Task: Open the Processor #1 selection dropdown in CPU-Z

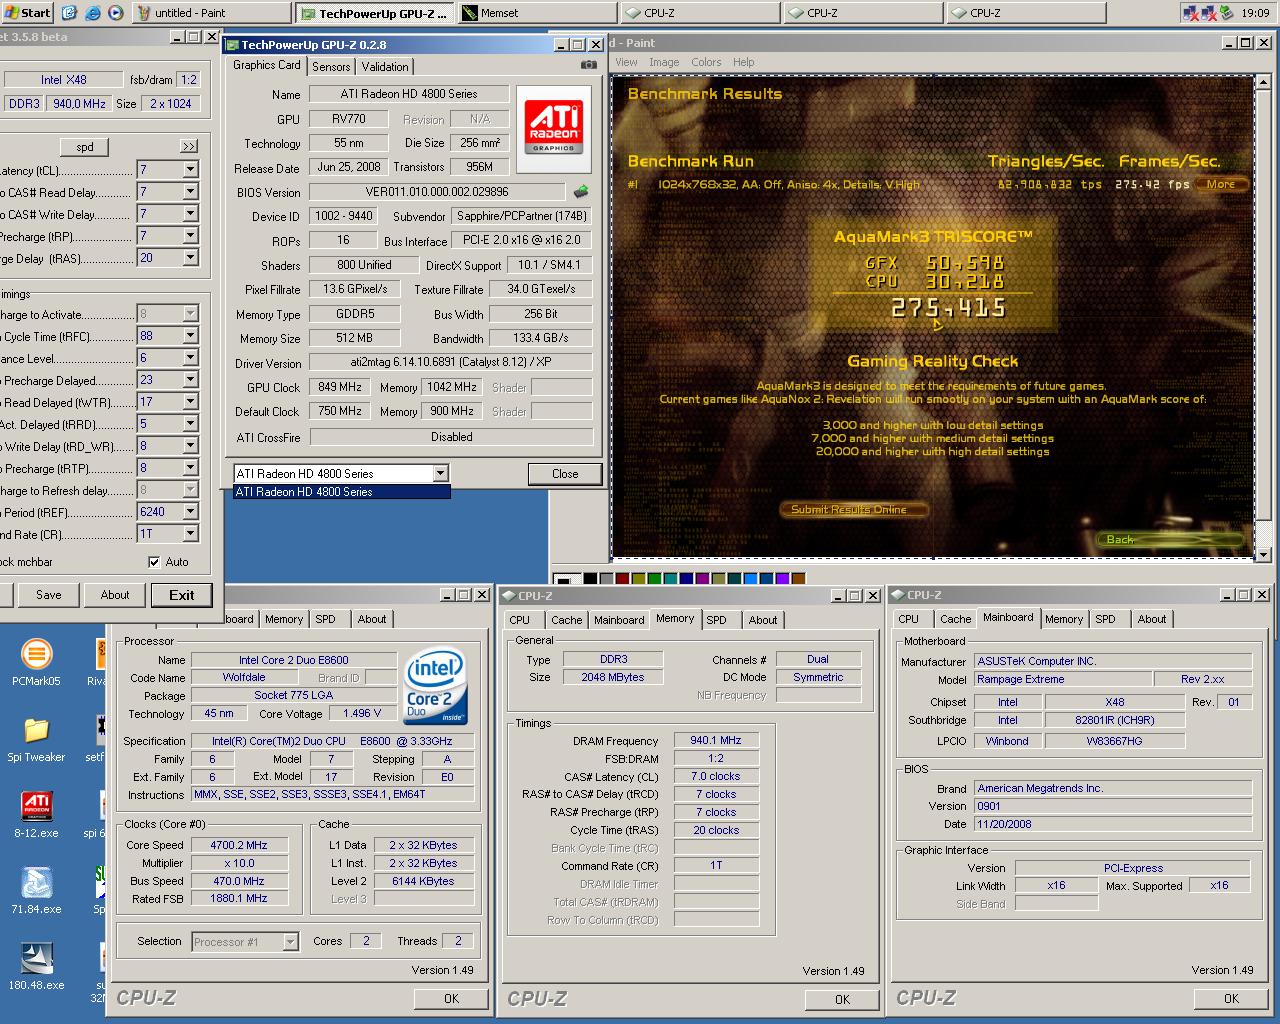Action: (290, 942)
